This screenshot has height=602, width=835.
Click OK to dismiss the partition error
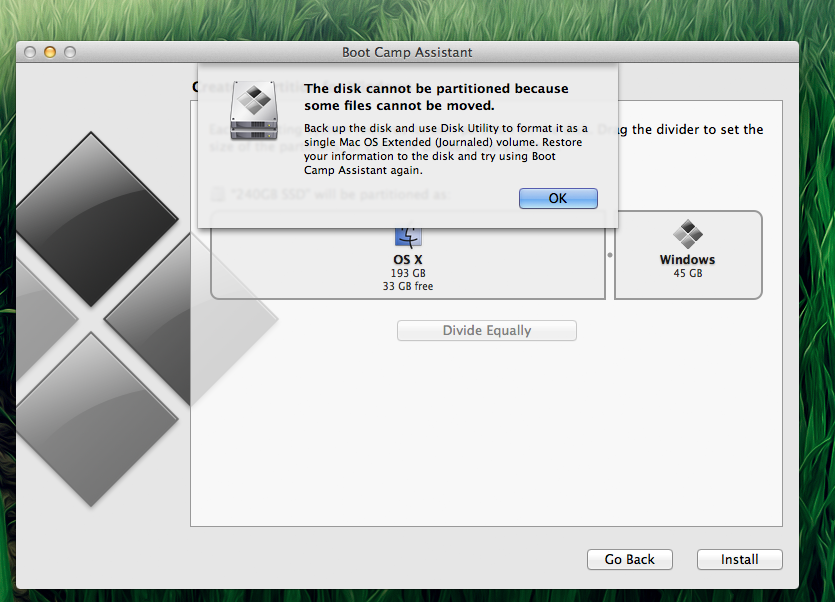pos(558,198)
